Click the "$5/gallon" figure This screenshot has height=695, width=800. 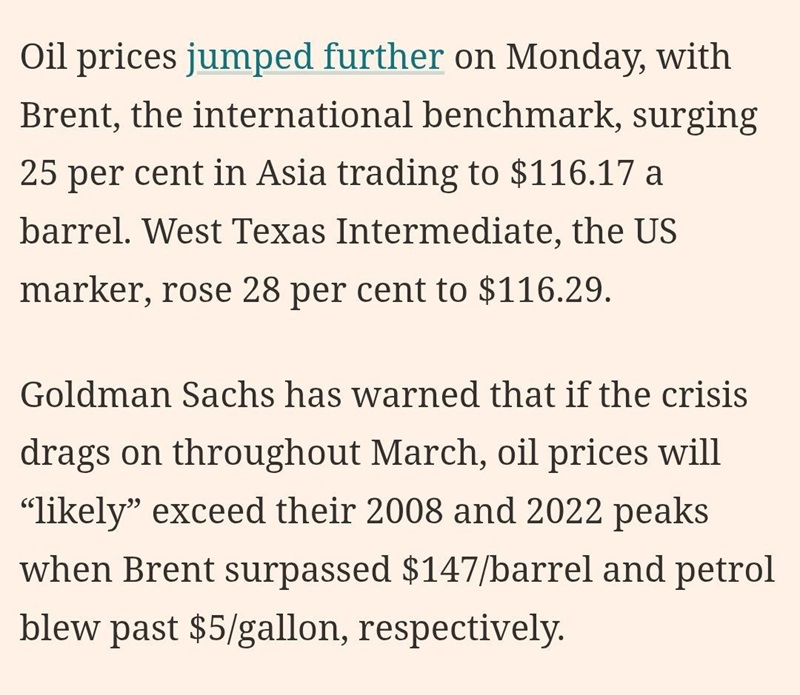coord(267,629)
